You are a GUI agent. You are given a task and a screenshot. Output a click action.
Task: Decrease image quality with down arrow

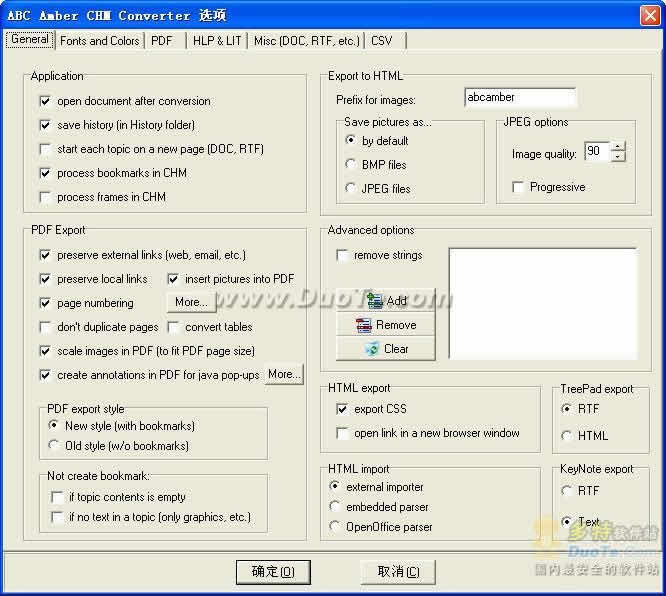tap(618, 156)
